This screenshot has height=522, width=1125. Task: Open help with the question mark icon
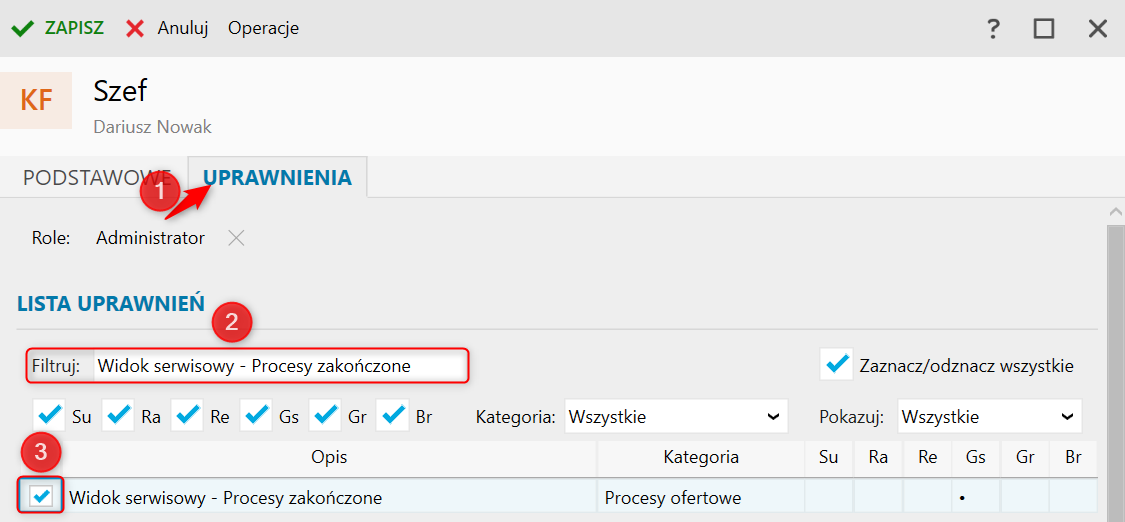(x=993, y=28)
